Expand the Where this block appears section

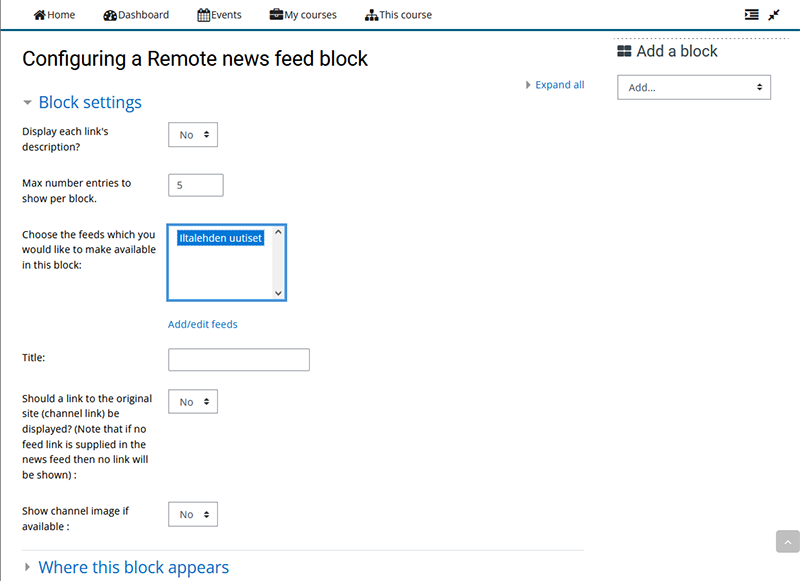coord(133,567)
